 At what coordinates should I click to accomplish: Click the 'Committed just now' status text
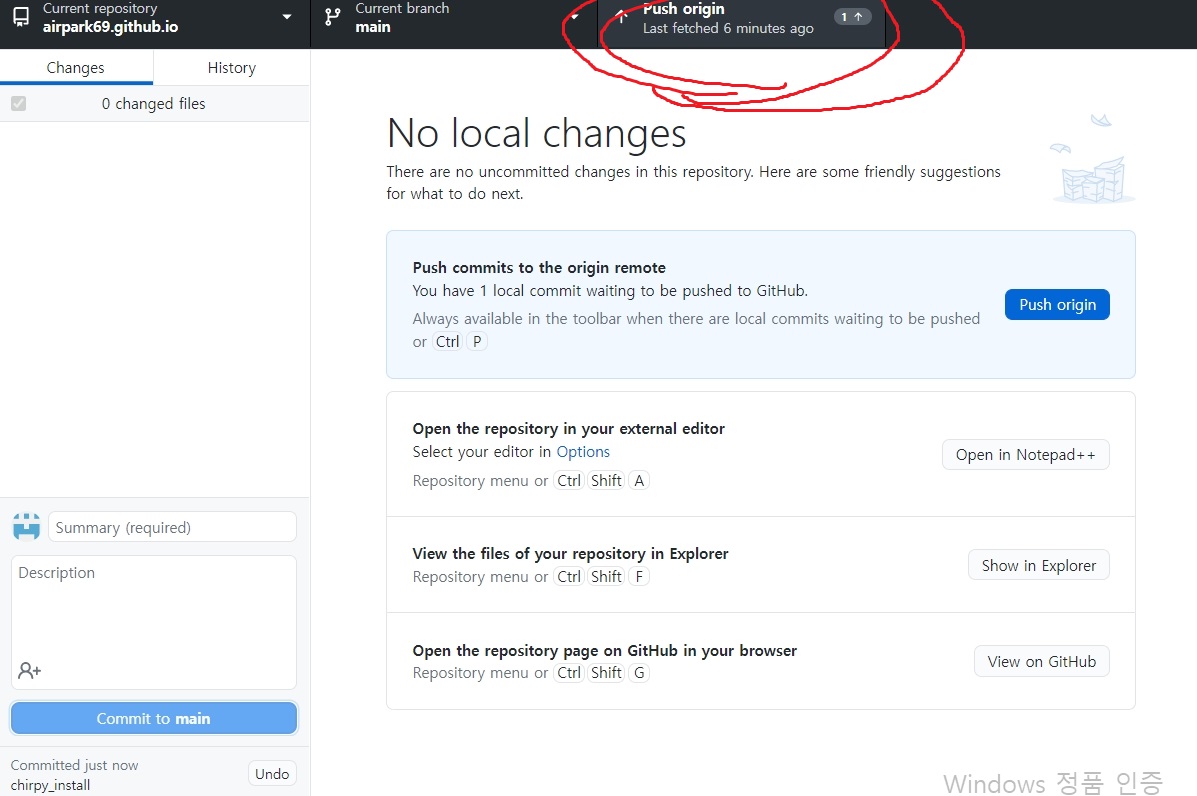coord(74,765)
